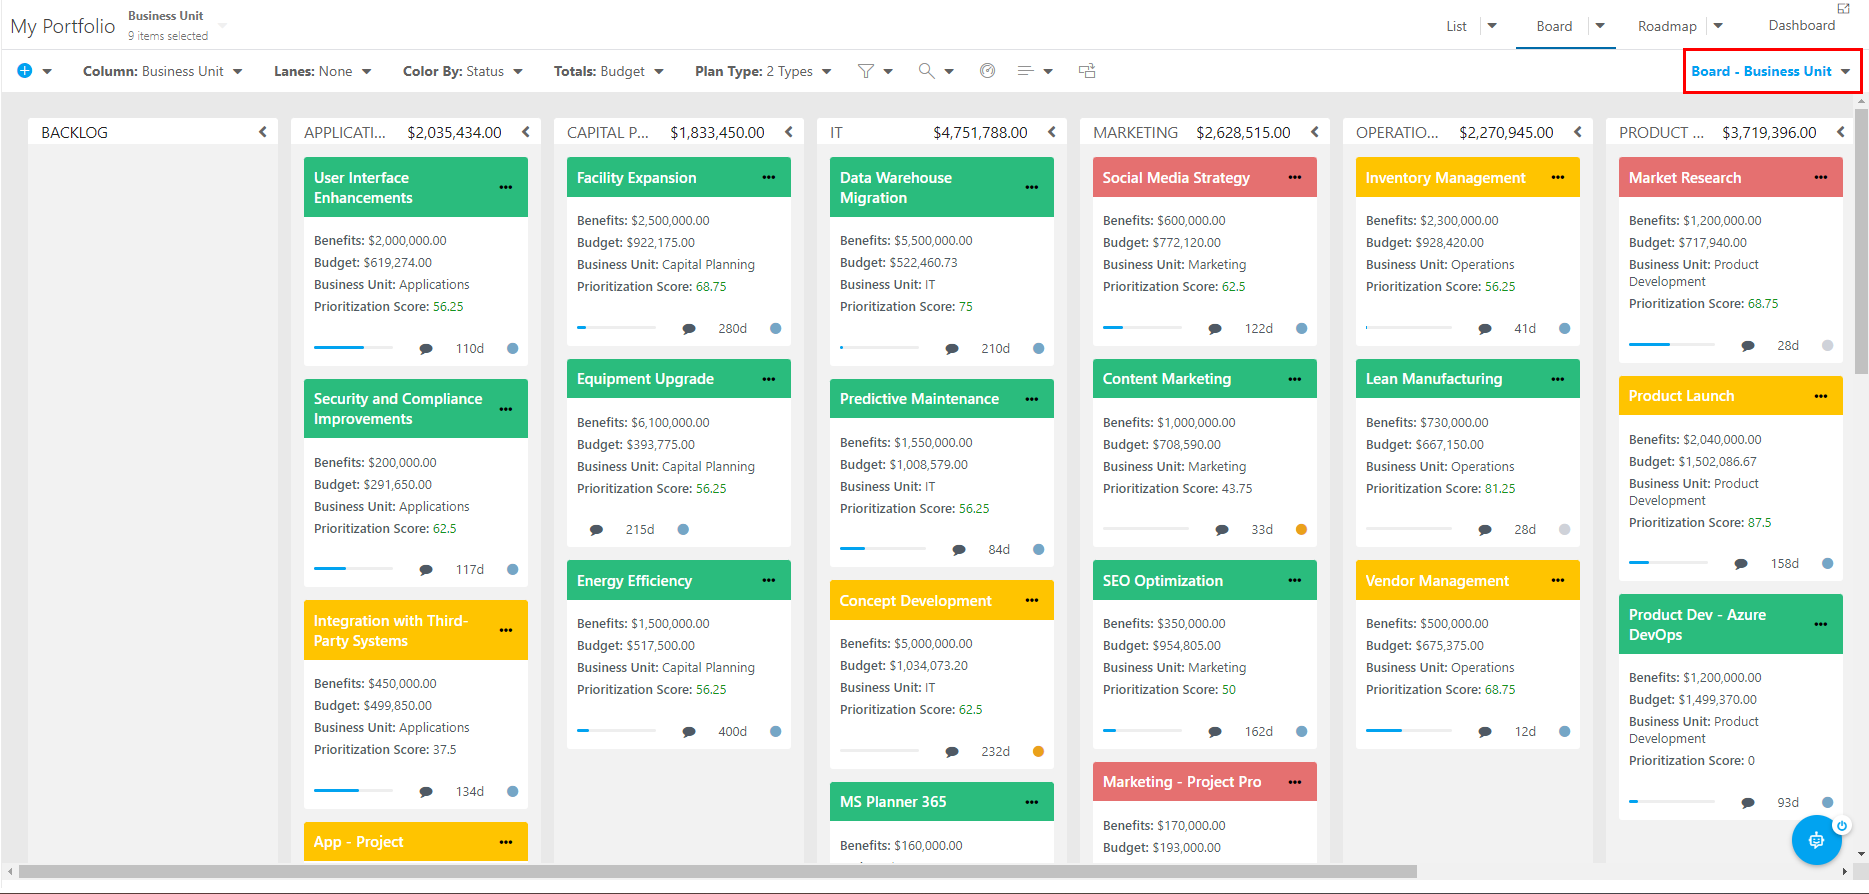Screen dimensions: 1869x894
Task: Click the search magnifier icon
Action: [927, 71]
